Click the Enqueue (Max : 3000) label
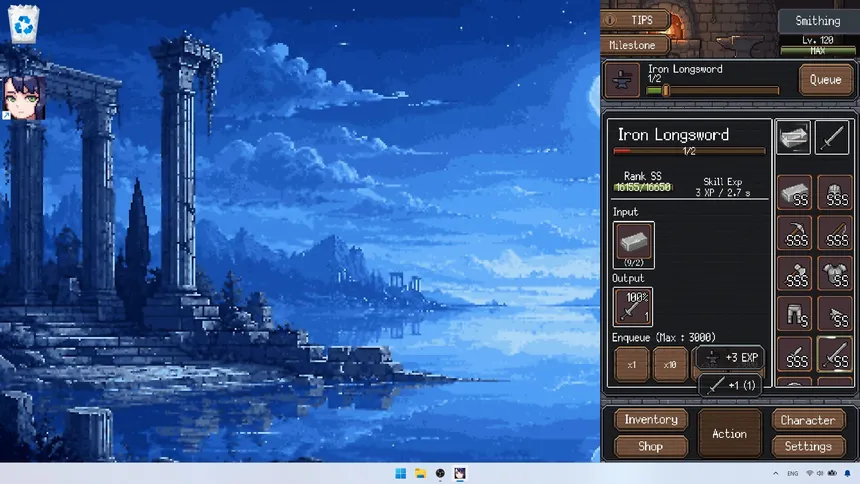The image size is (860, 484). click(x=664, y=337)
